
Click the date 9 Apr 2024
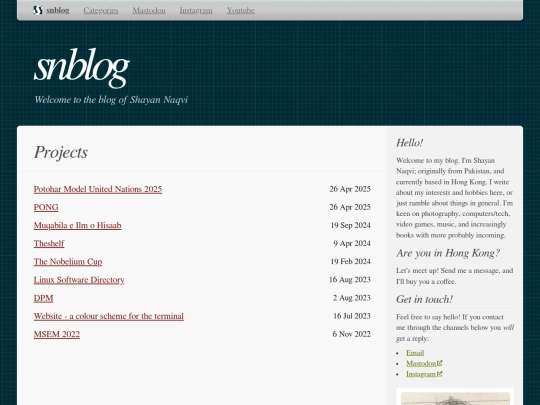[352, 243]
